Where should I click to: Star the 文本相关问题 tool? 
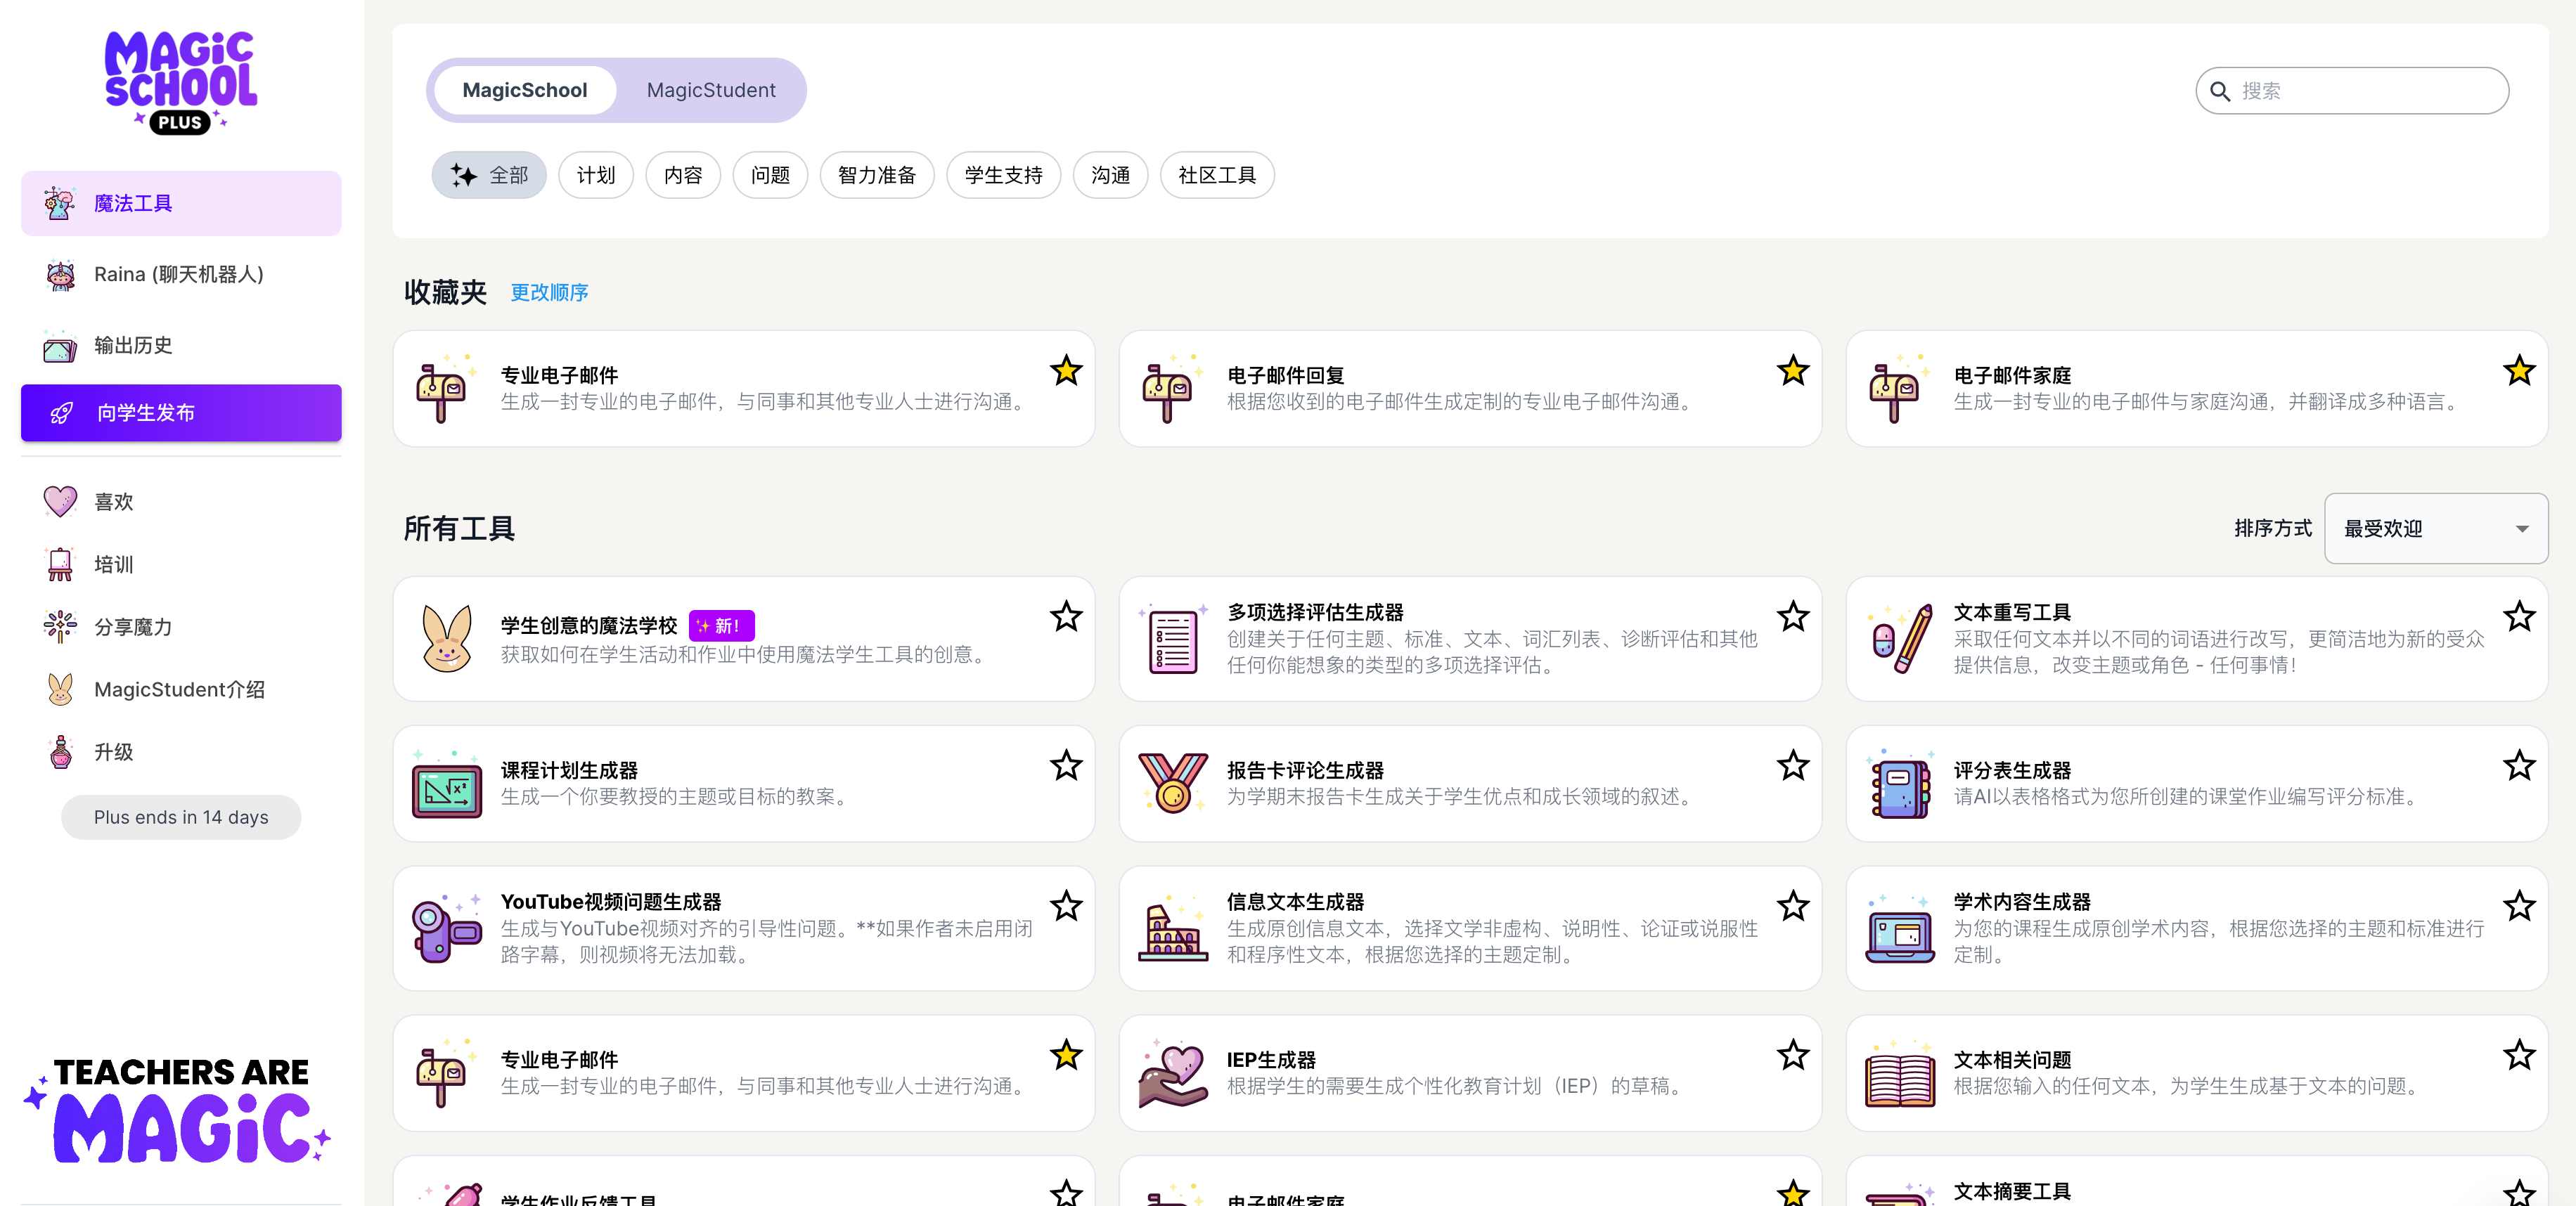click(x=2518, y=1055)
